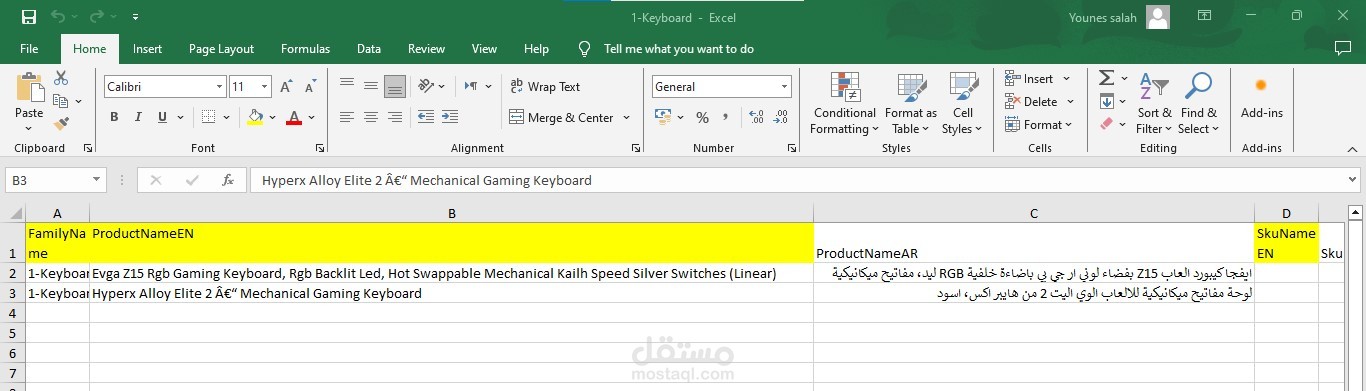The height and width of the screenshot is (391, 1366).
Task: Center text horizontally
Action: (371, 117)
